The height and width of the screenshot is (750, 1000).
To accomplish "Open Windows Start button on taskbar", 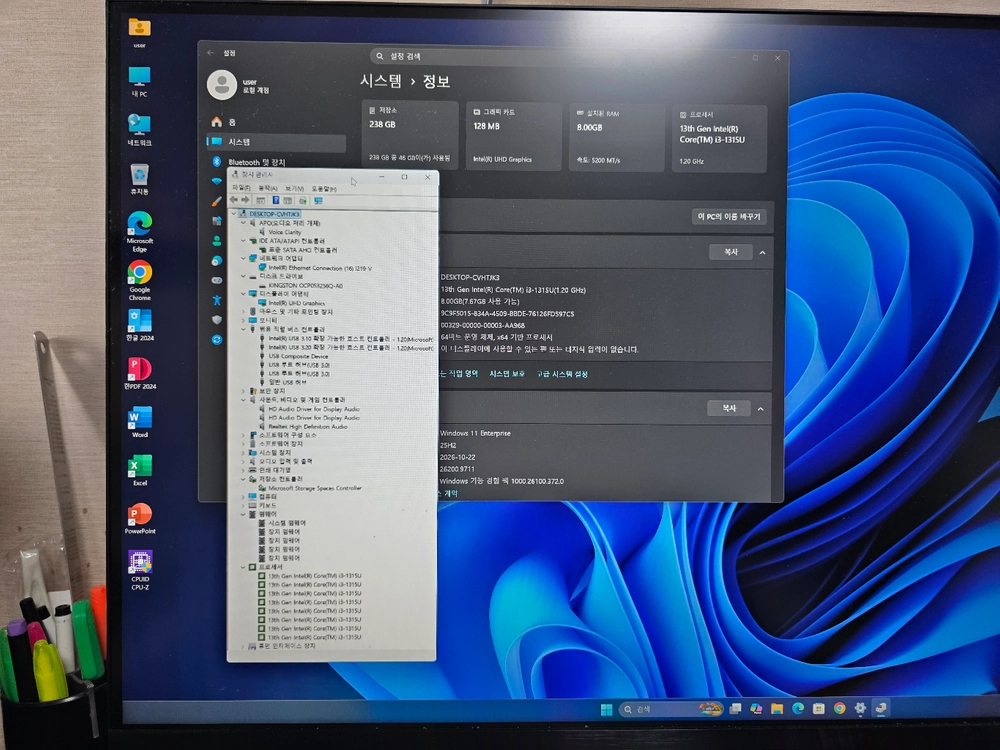I will [607, 709].
